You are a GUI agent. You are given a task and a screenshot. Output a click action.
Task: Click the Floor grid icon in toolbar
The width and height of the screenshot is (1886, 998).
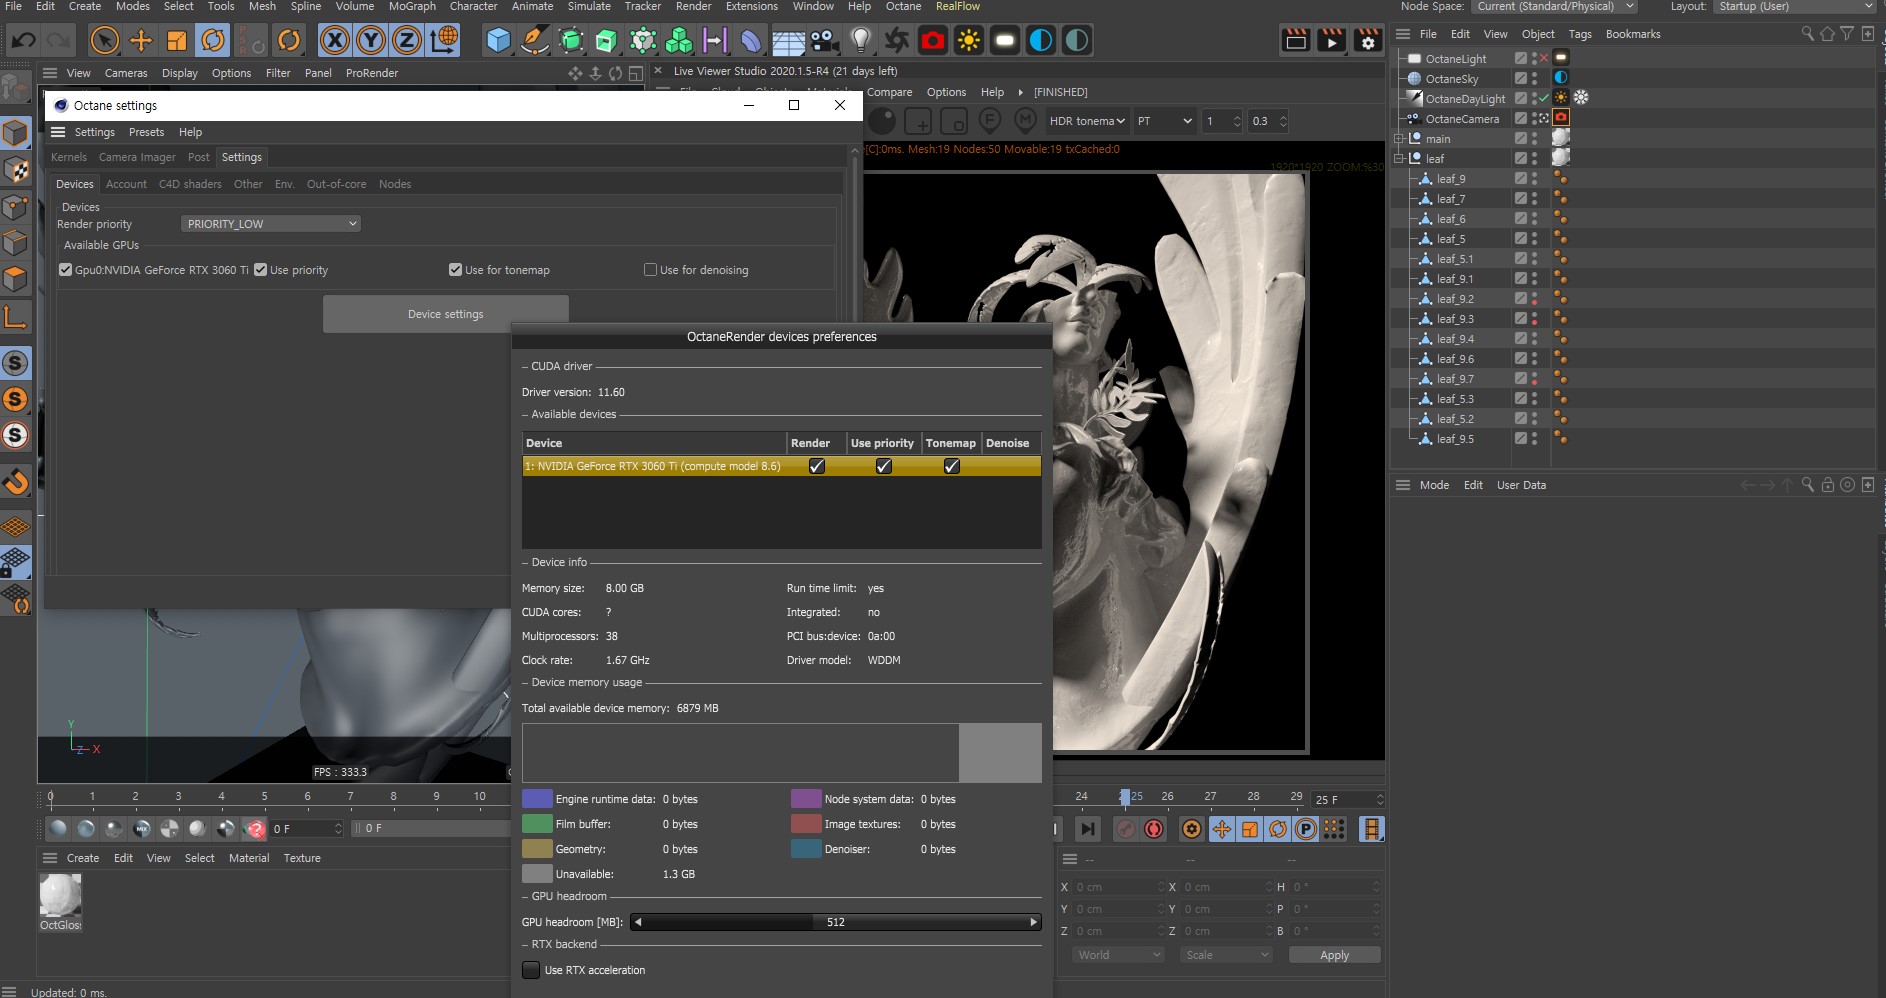click(788, 40)
